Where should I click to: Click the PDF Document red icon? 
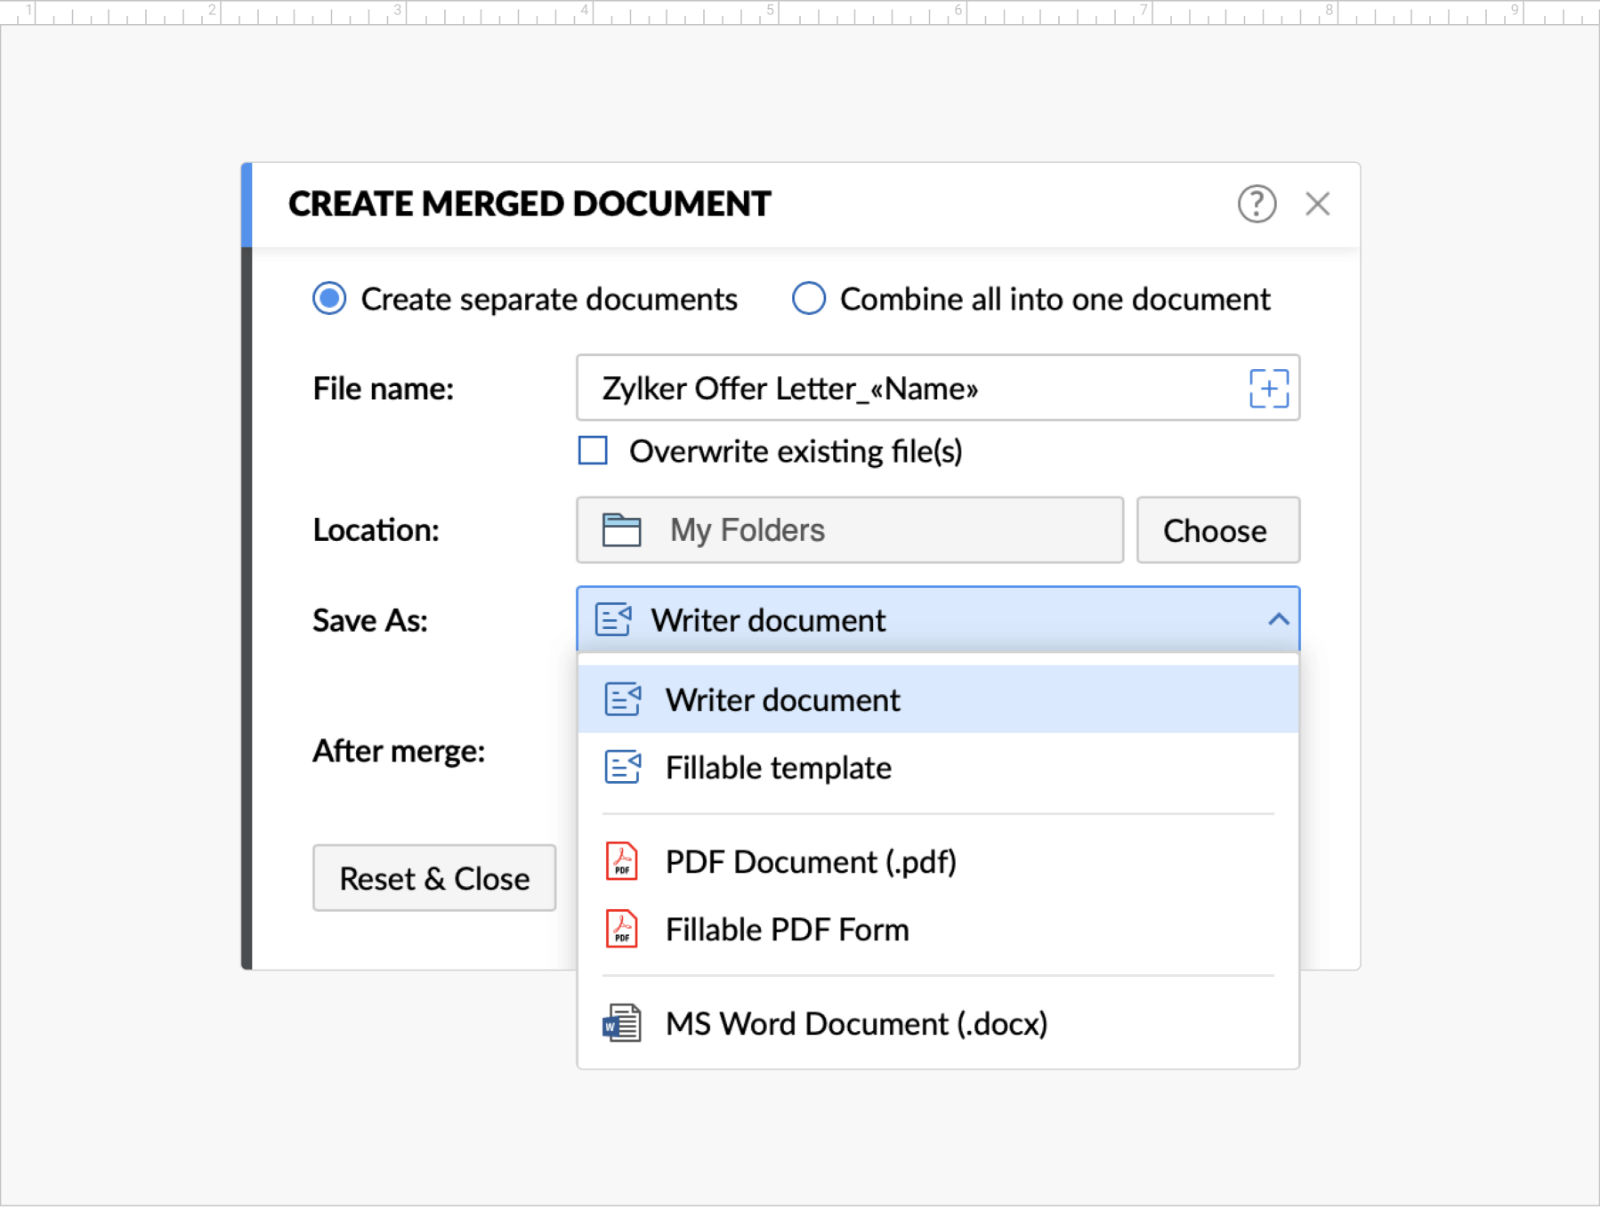pyautogui.click(x=621, y=861)
